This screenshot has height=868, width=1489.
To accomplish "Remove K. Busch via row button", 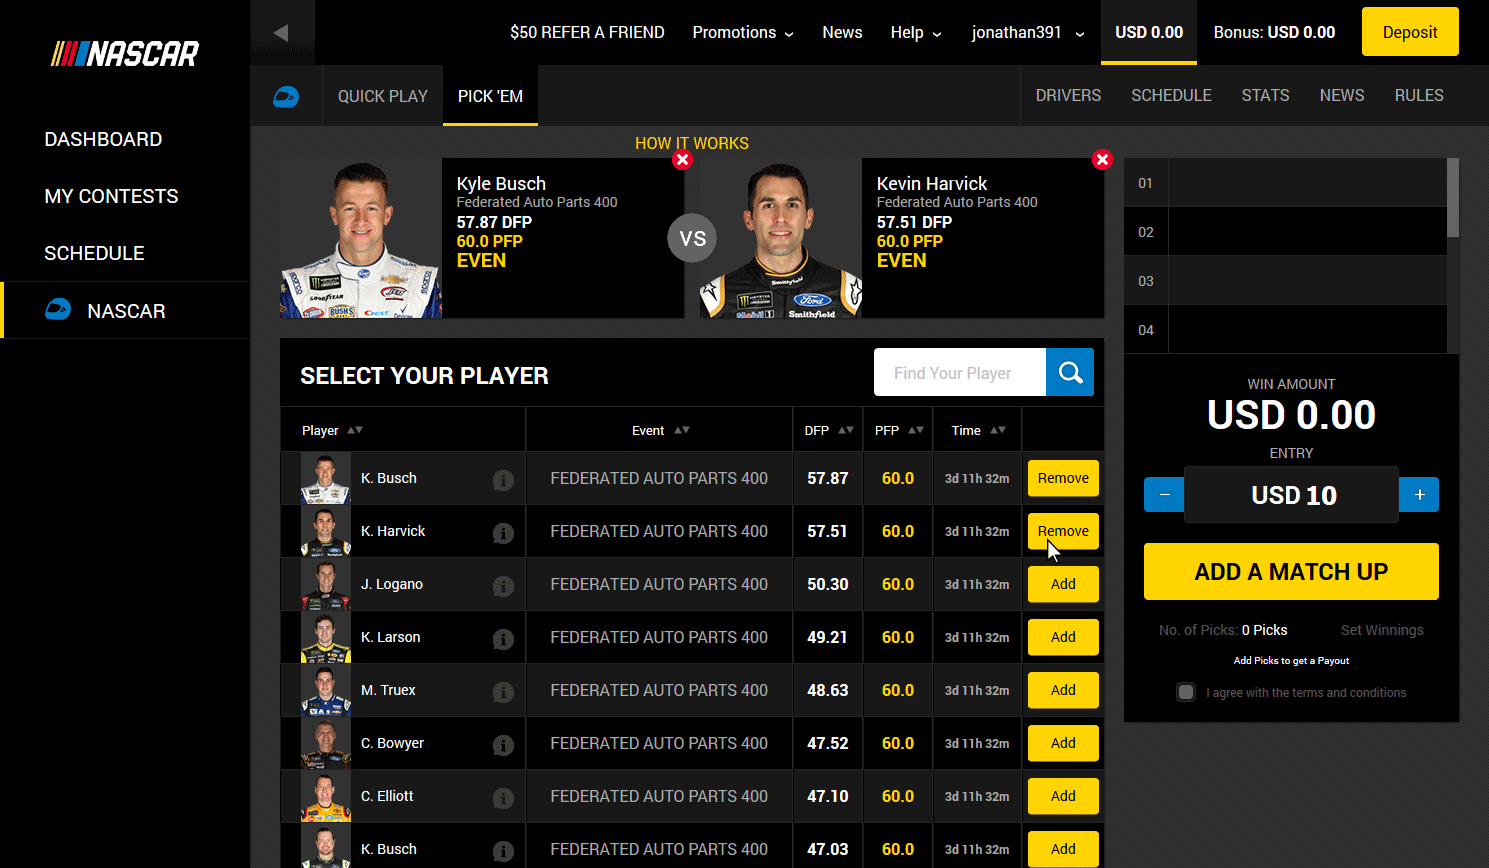I will (x=1063, y=478).
